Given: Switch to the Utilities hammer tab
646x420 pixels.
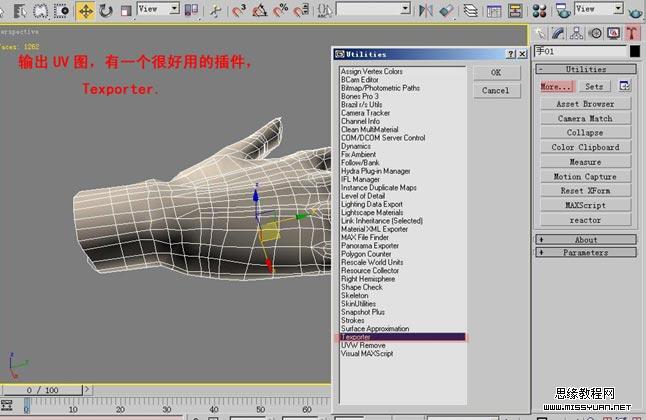Looking at the screenshot, I should pos(632,33).
